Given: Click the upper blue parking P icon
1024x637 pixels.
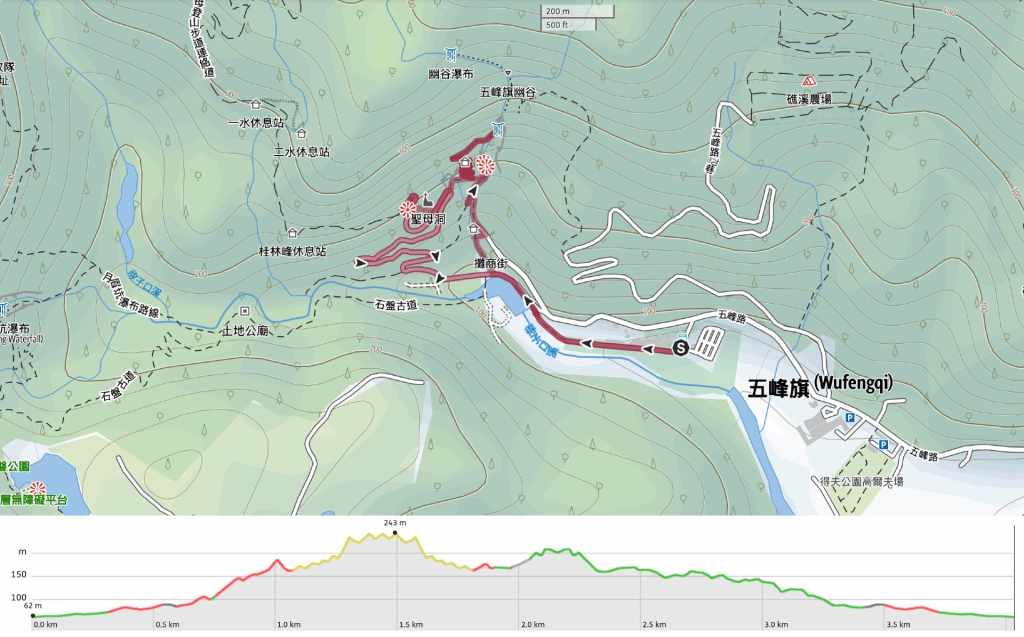Looking at the screenshot, I should pyautogui.click(x=850, y=417).
